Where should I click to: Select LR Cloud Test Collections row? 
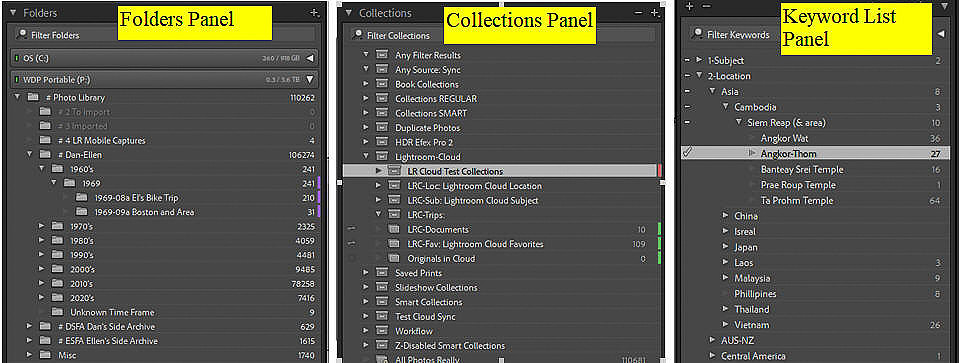(503, 171)
